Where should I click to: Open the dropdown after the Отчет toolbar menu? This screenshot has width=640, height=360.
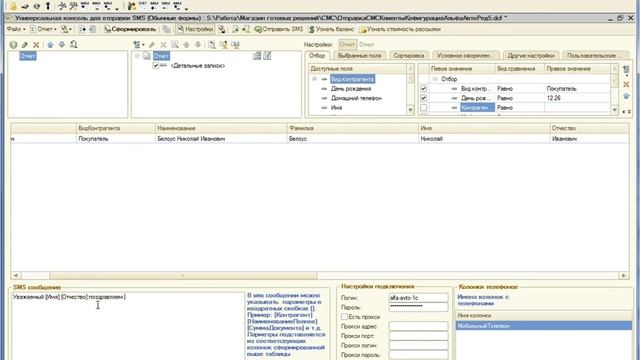coord(67,29)
